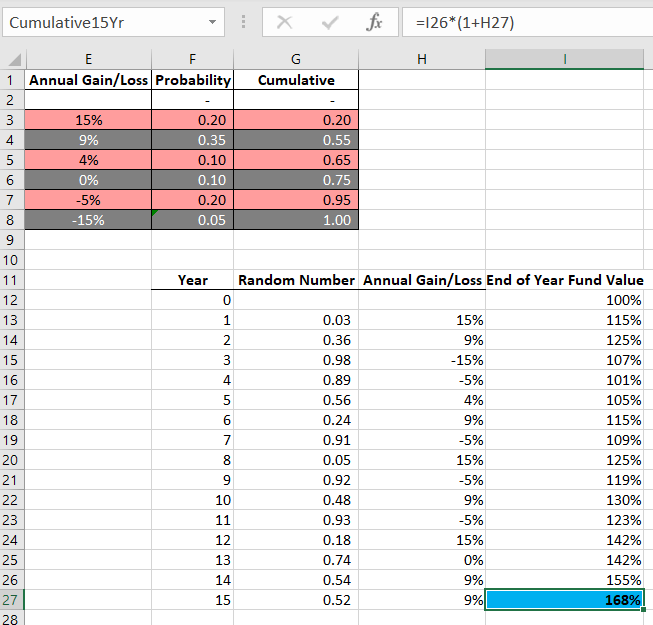
Task: Select column H header
Action: (421, 60)
